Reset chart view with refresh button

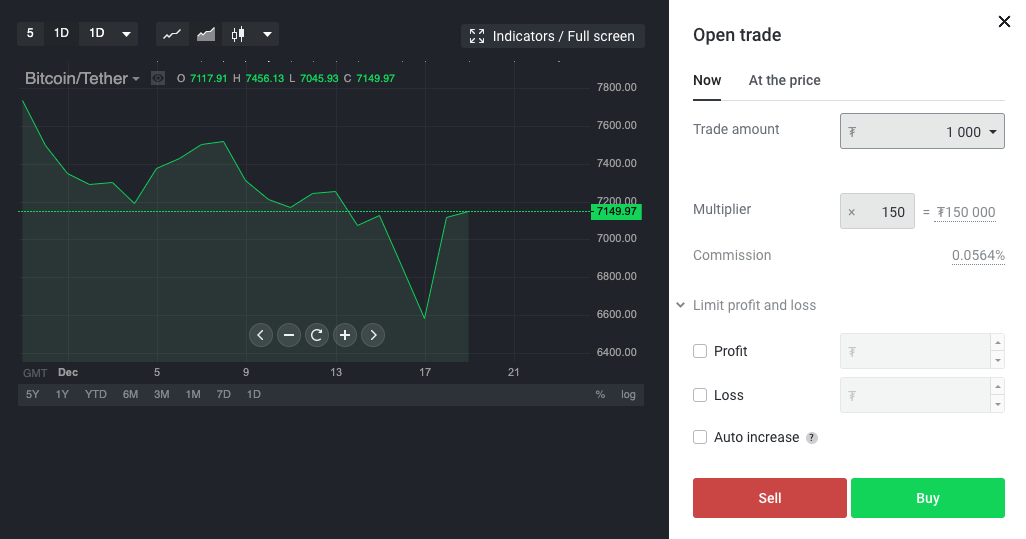(x=316, y=335)
